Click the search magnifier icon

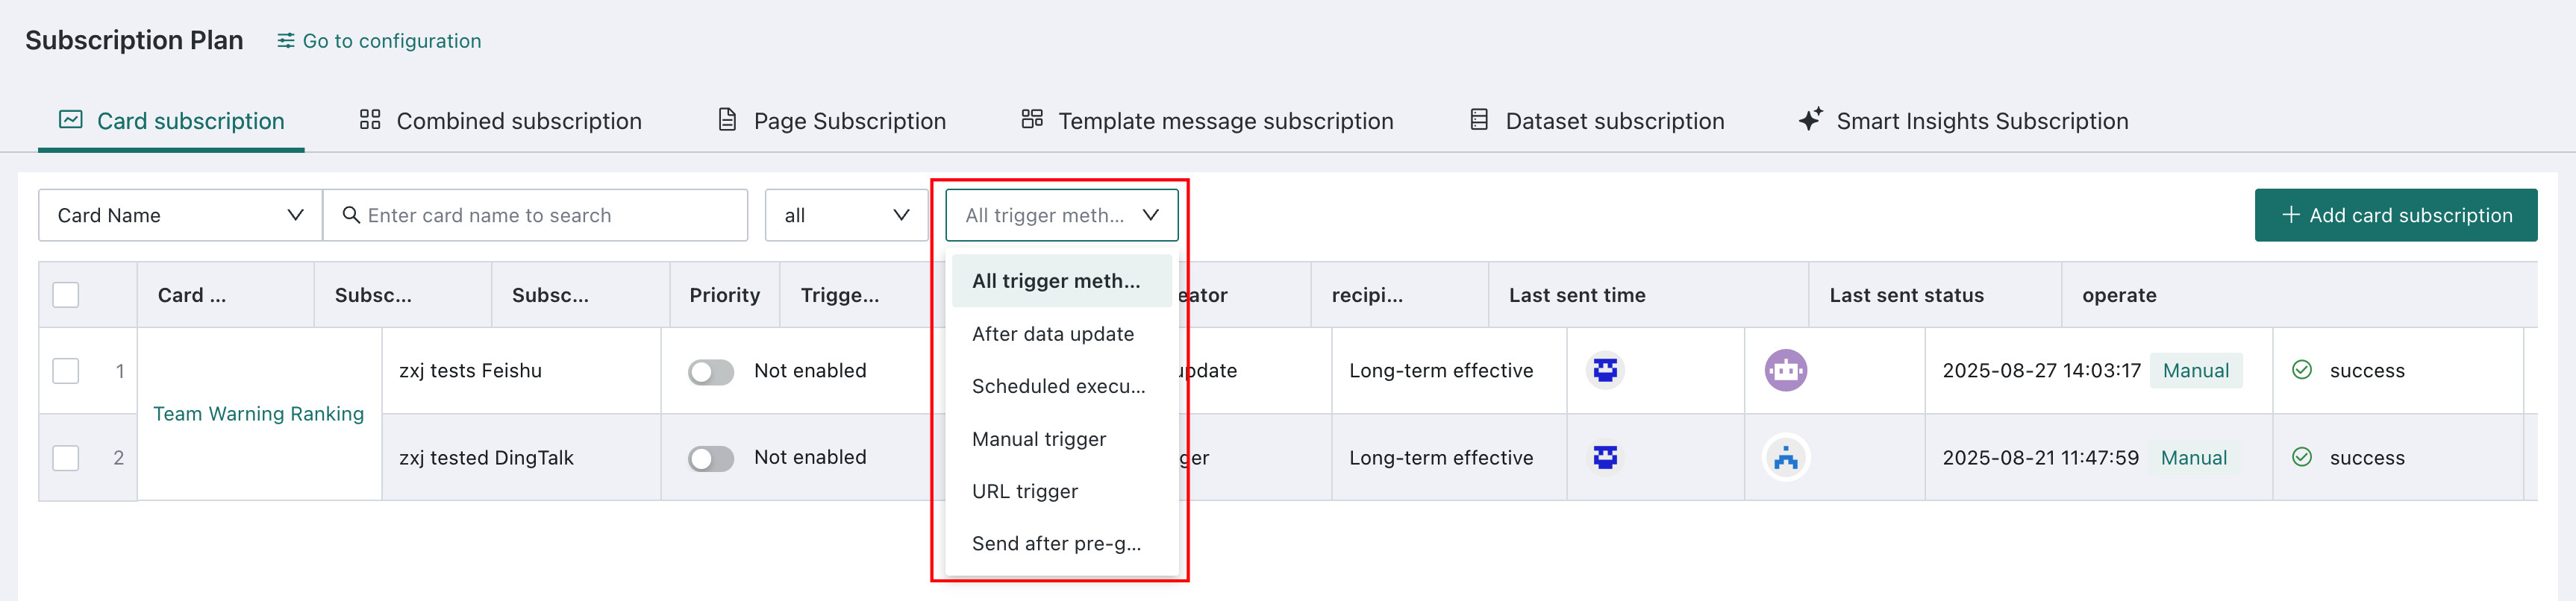click(x=351, y=215)
